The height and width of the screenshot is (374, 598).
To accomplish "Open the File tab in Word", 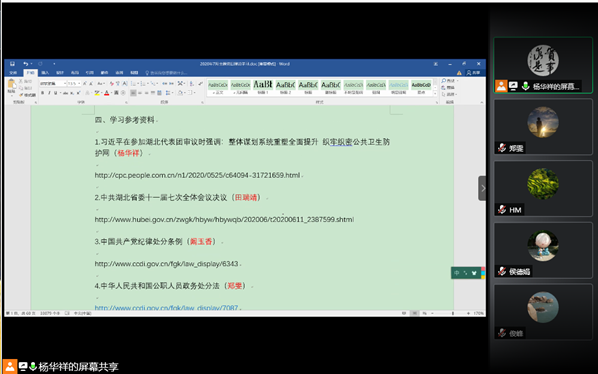I will point(13,72).
